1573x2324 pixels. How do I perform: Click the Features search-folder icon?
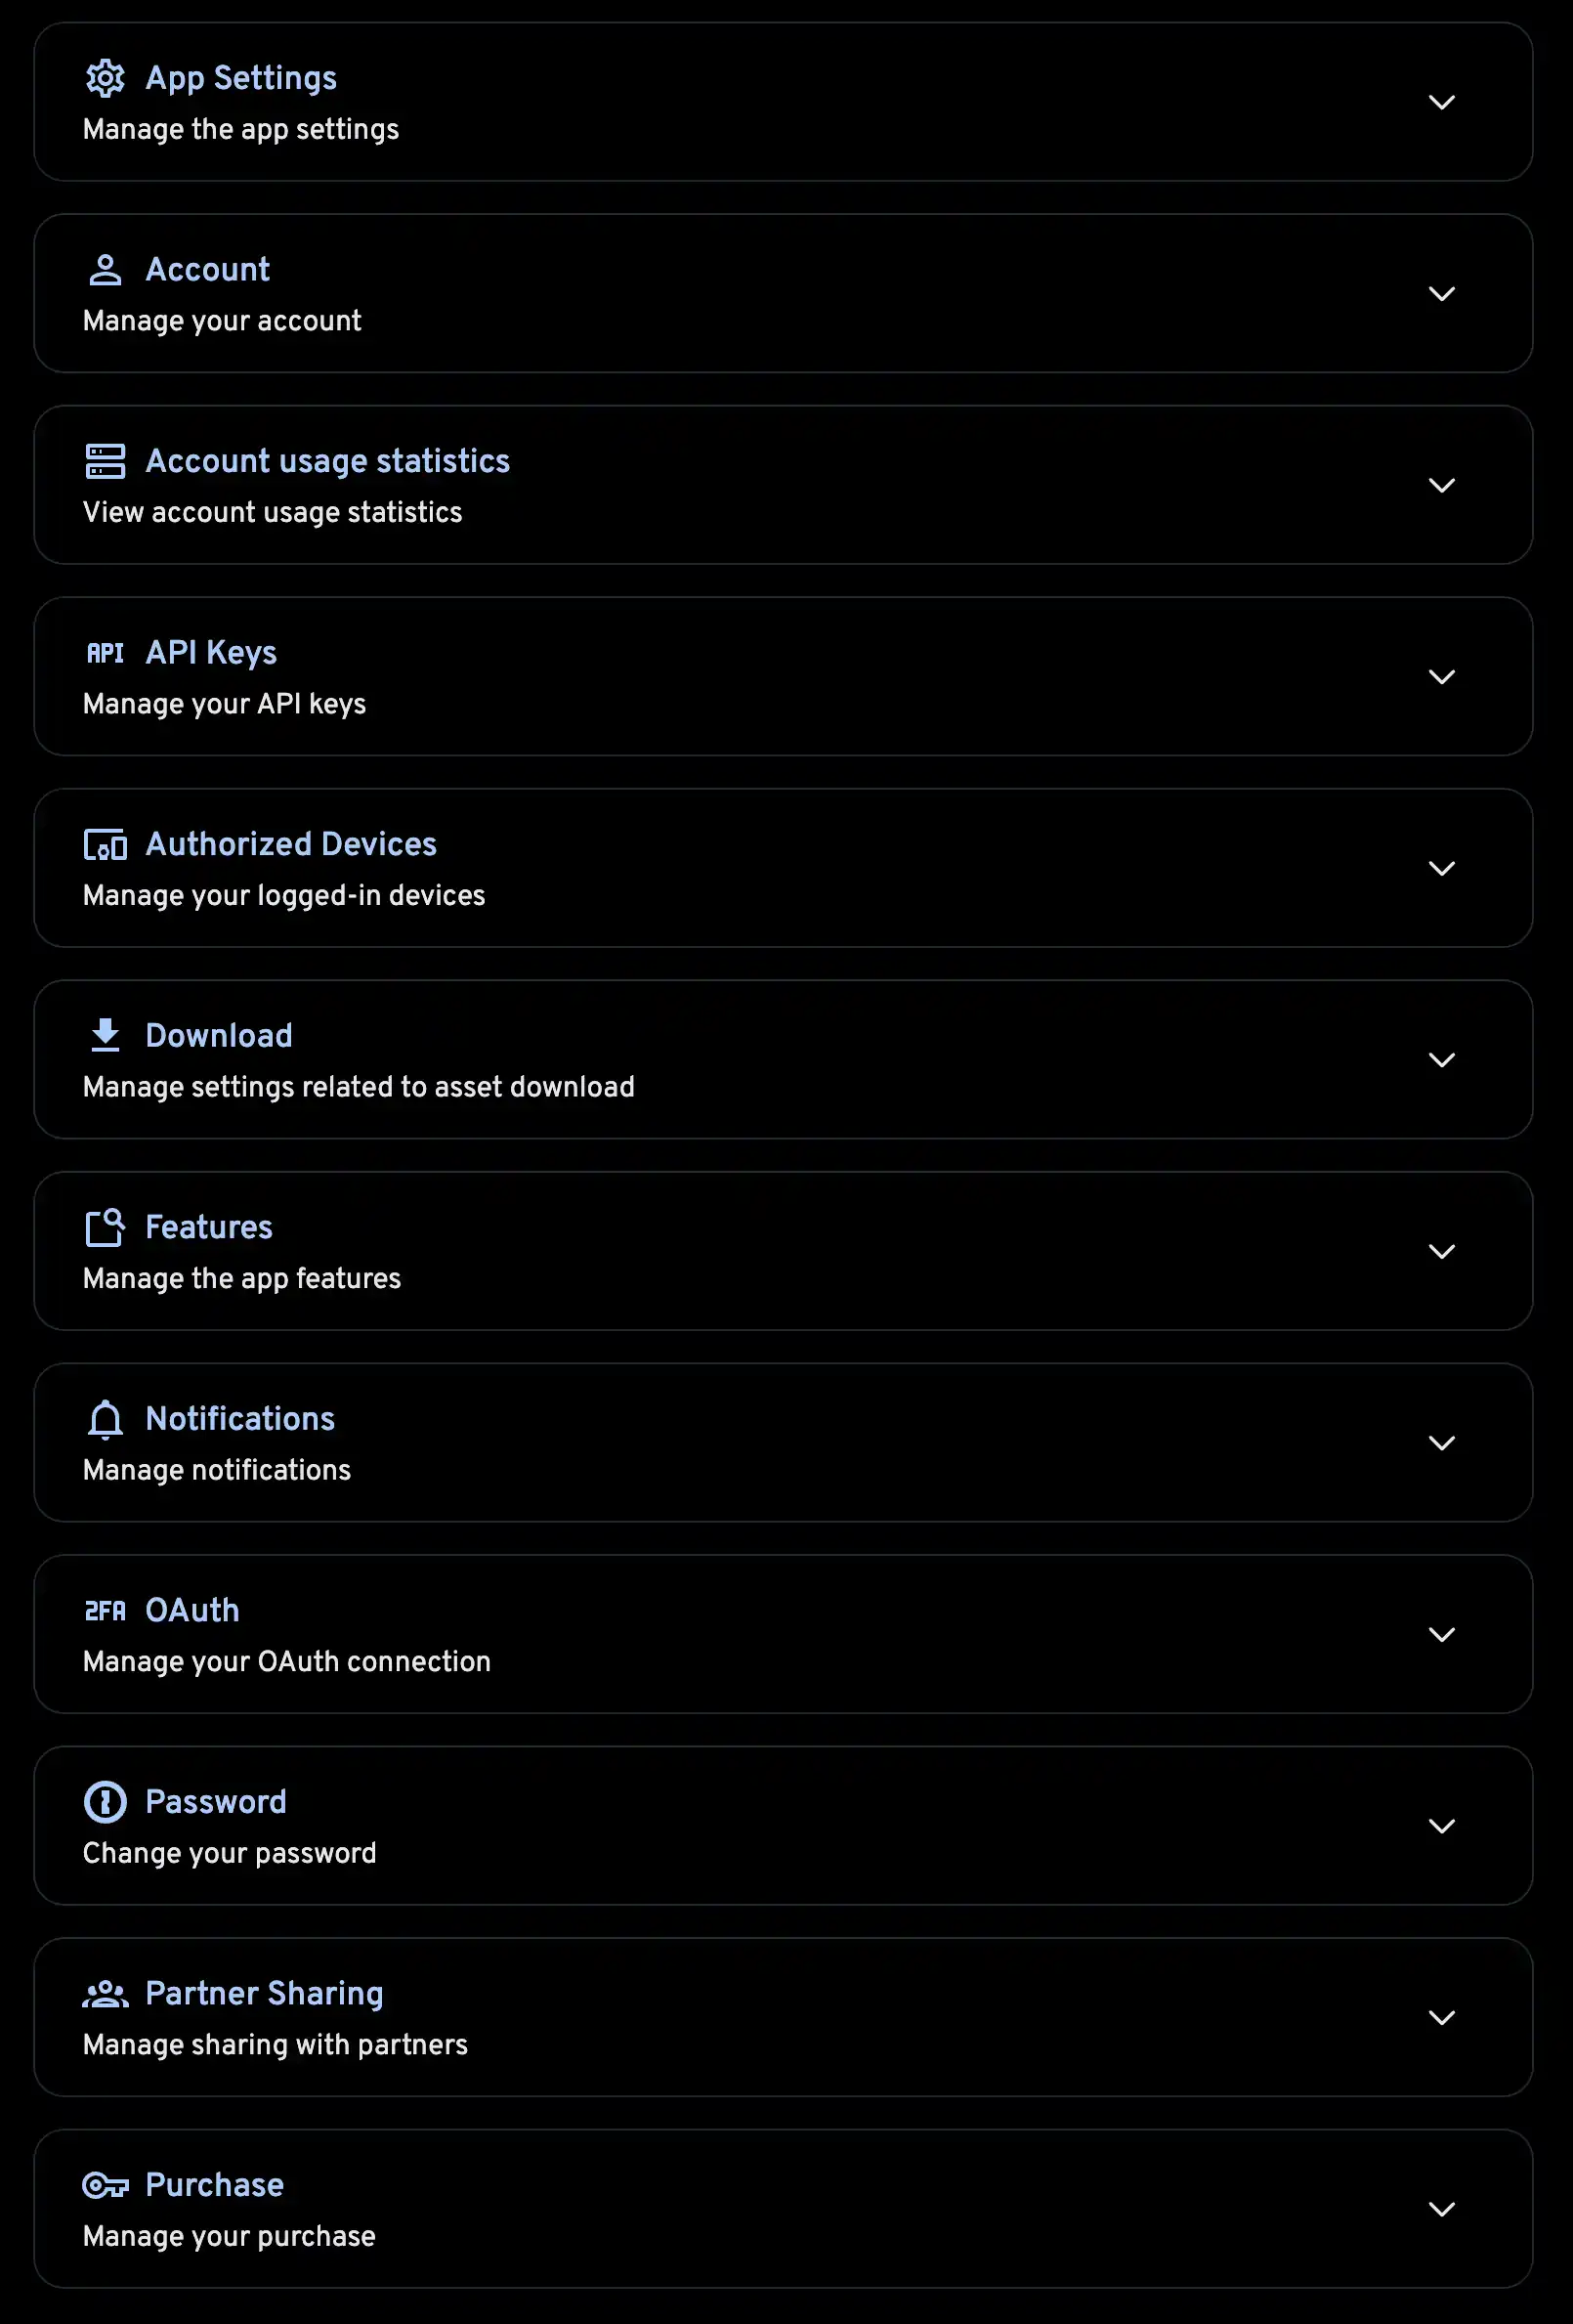[105, 1228]
